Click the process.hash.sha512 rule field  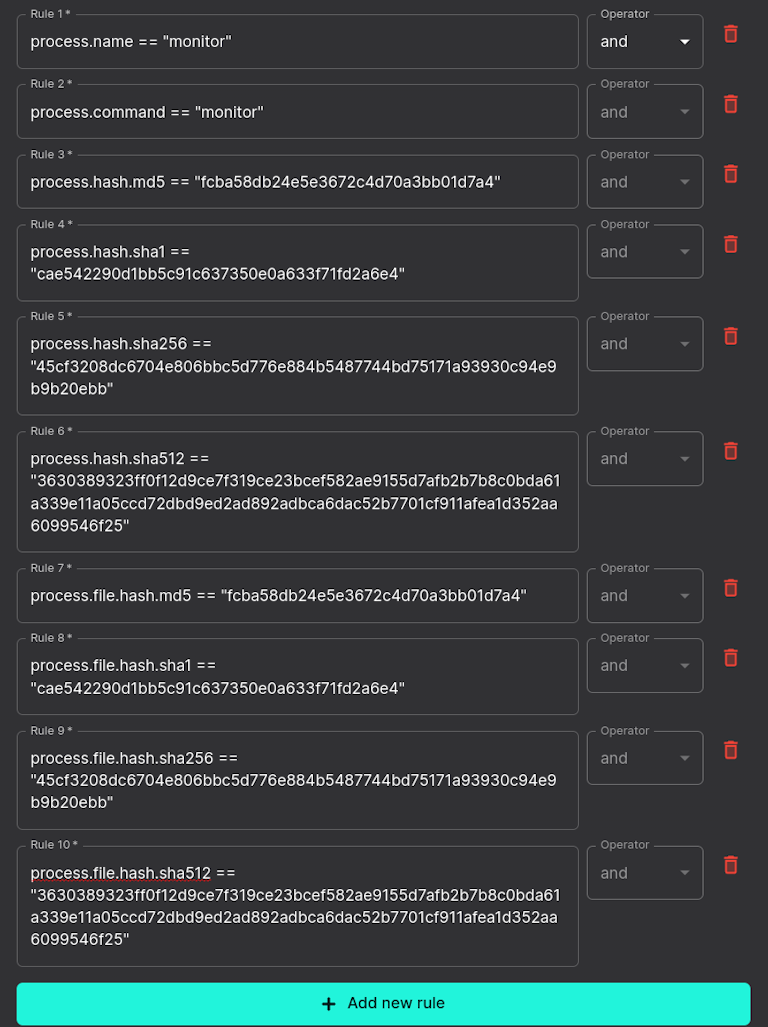(296, 490)
